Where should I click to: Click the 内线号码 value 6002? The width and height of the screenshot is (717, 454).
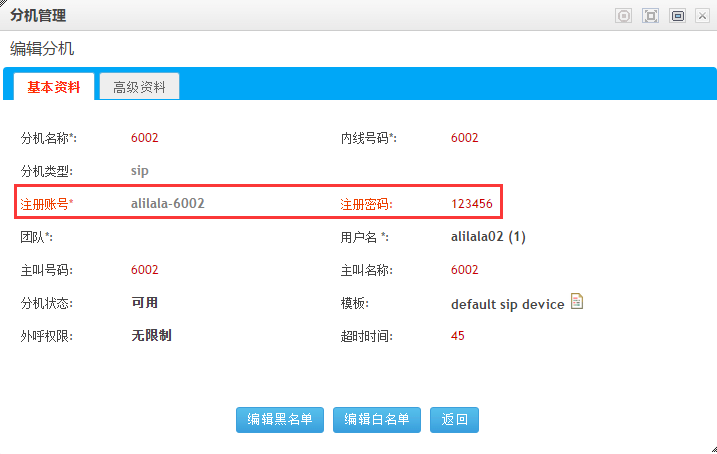click(x=465, y=138)
